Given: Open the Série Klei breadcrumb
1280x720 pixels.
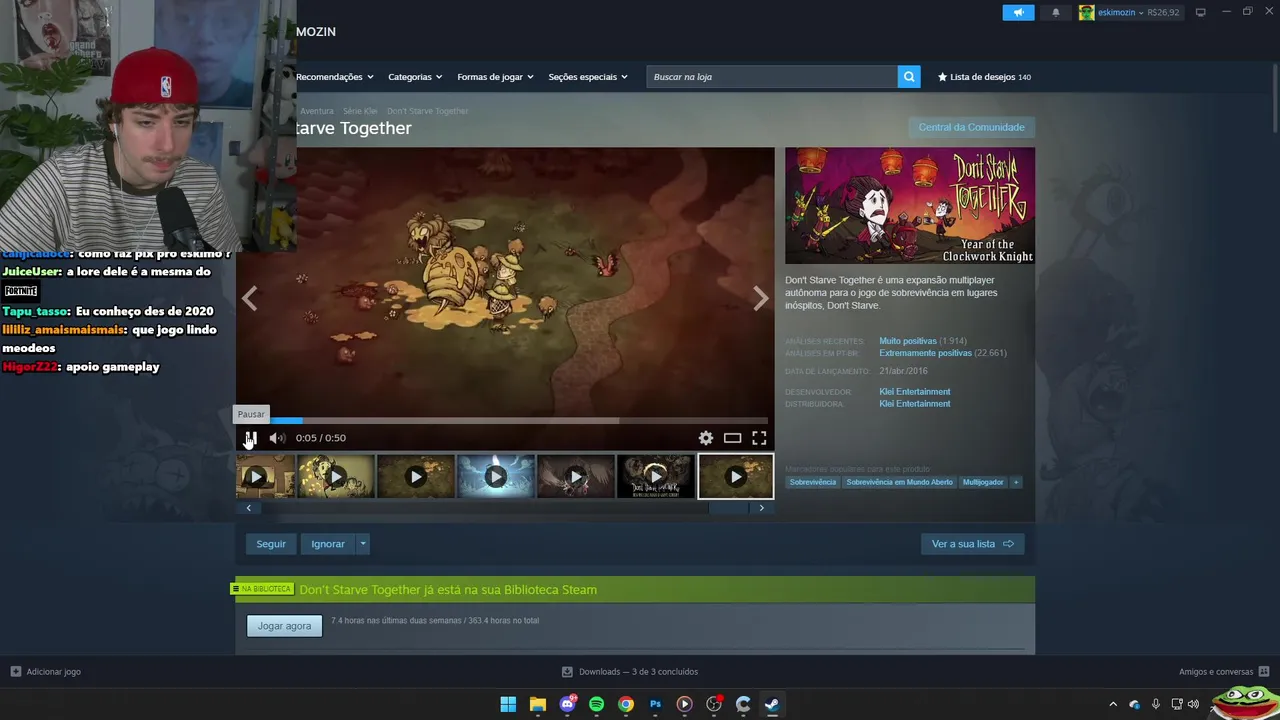Looking at the screenshot, I should point(360,111).
